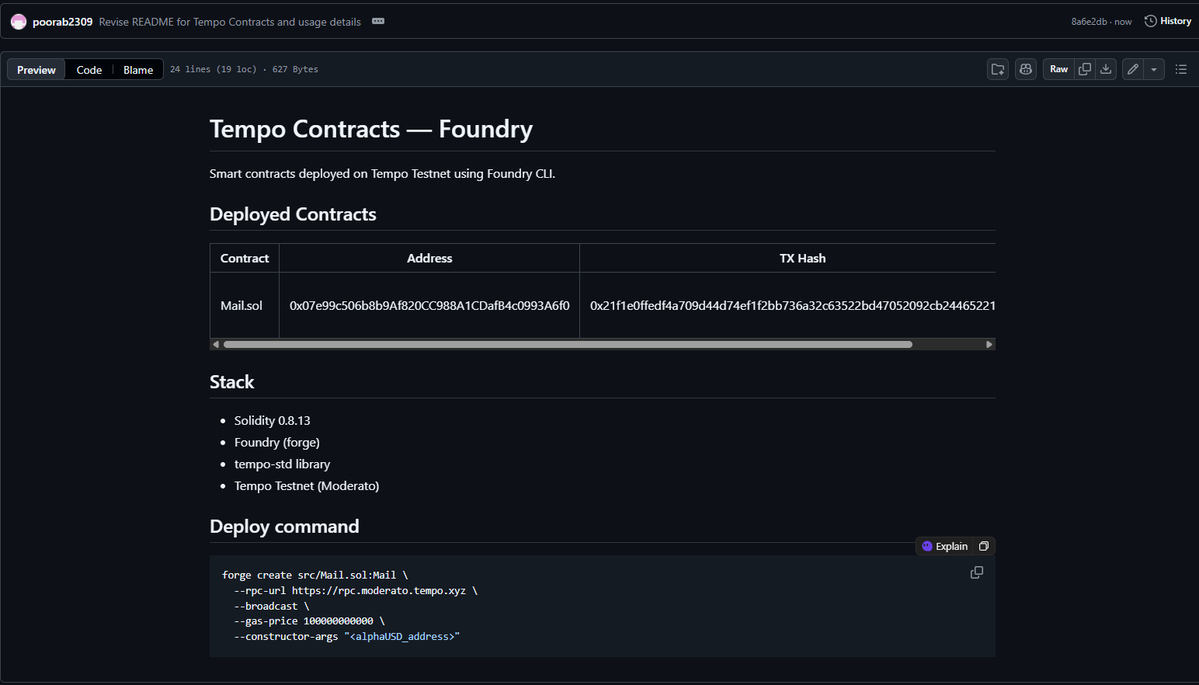Copy raw file contents
The width and height of the screenshot is (1199, 685).
(1084, 70)
